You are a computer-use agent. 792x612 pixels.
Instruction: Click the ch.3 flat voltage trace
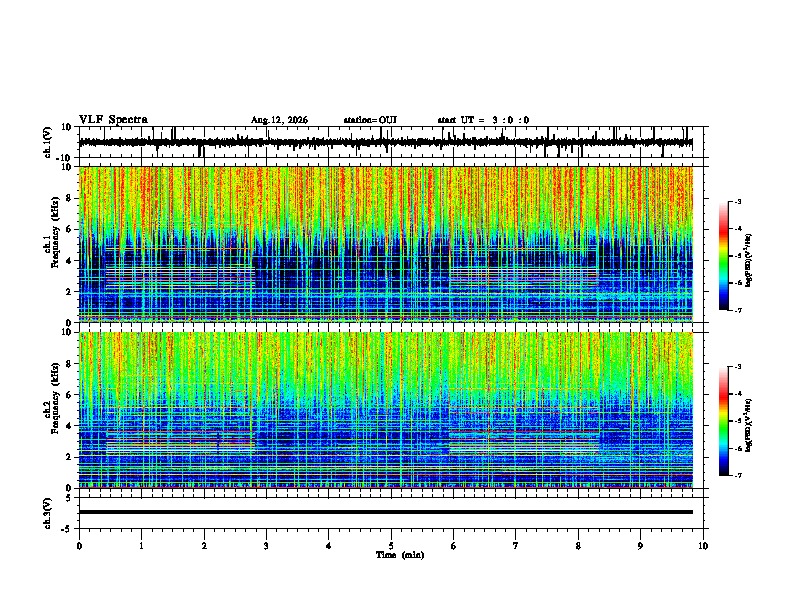(x=385, y=512)
